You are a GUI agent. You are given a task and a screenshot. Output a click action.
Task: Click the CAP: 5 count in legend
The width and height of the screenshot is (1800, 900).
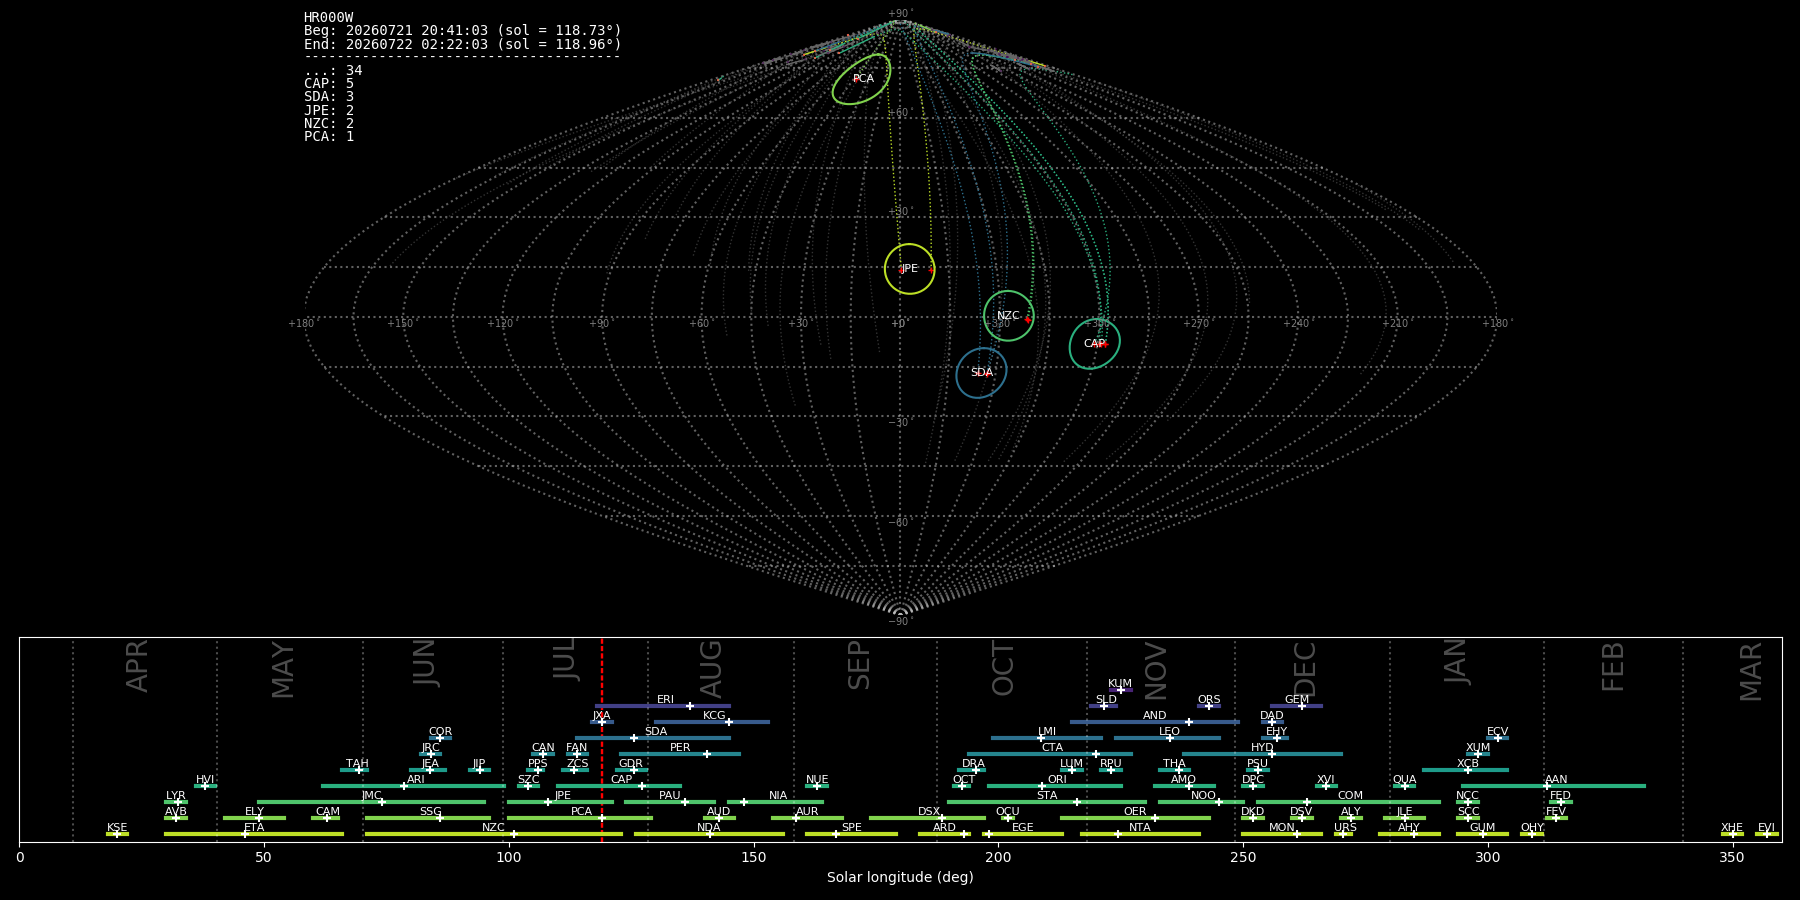tap(329, 84)
